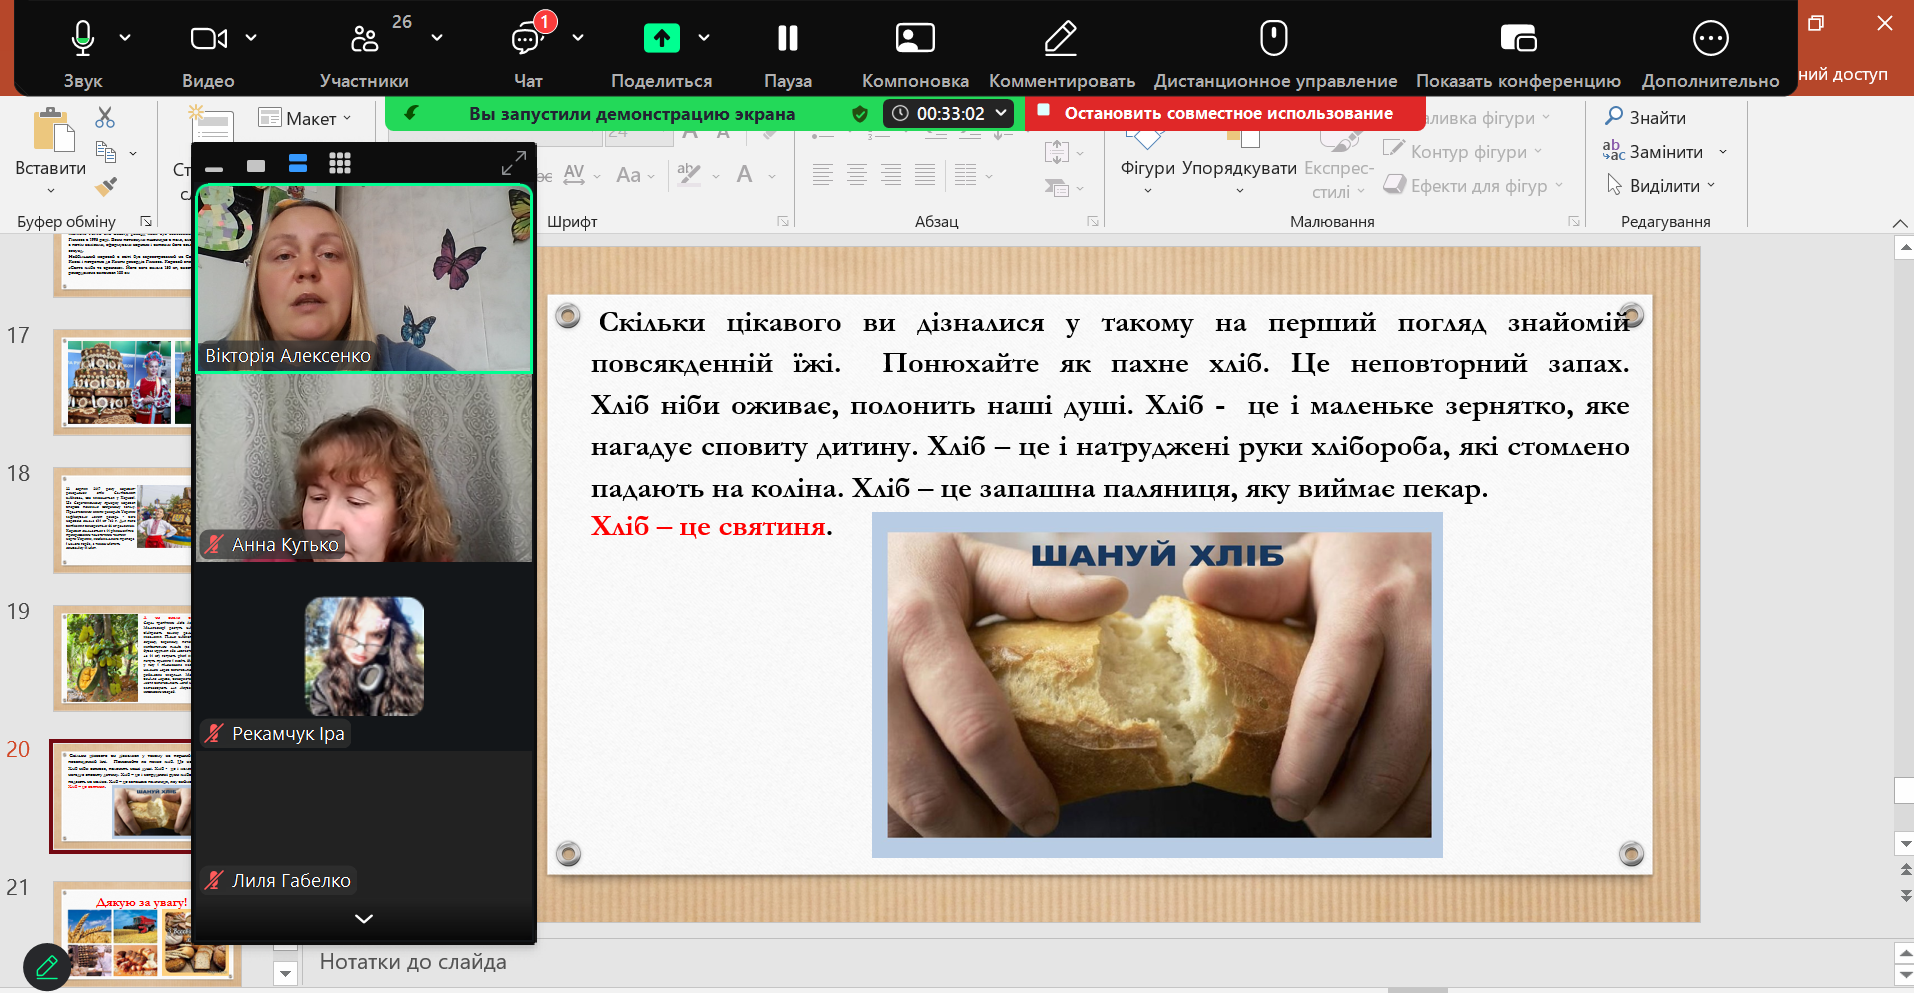This screenshot has width=1914, height=993.
Task: Click the Знайти find button
Action: point(1646,117)
